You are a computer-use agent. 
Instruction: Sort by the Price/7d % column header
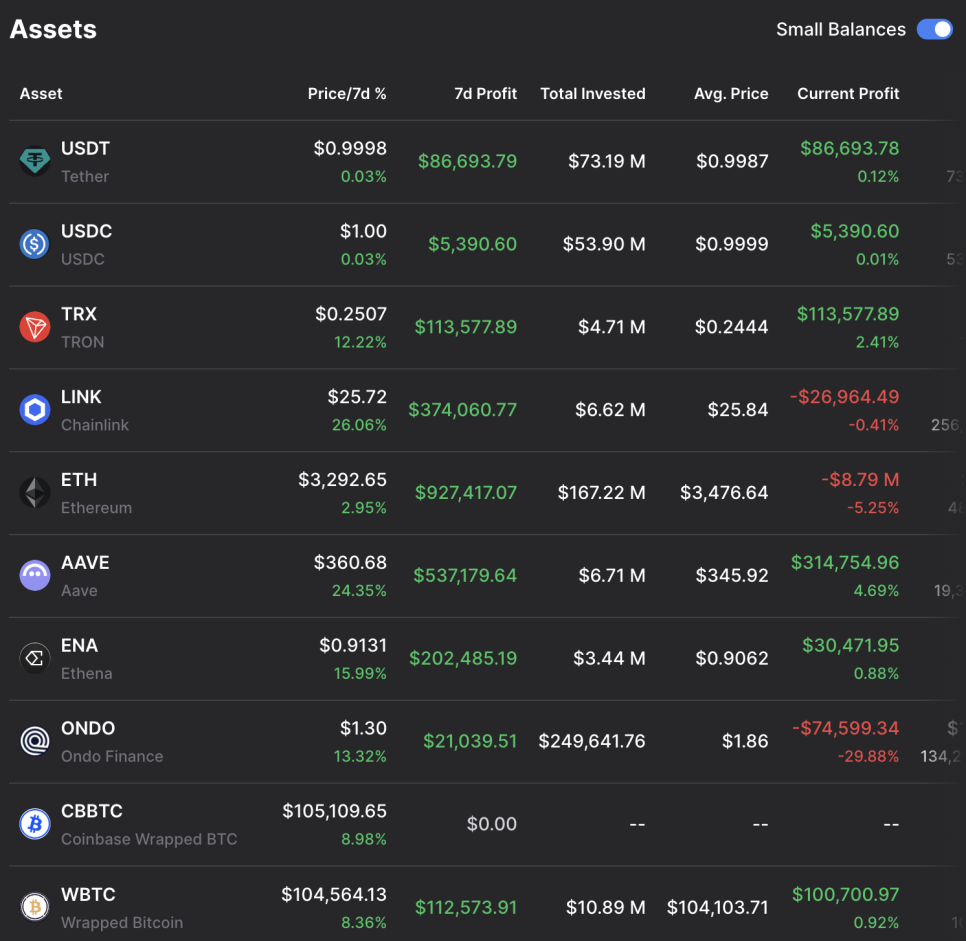coord(347,94)
